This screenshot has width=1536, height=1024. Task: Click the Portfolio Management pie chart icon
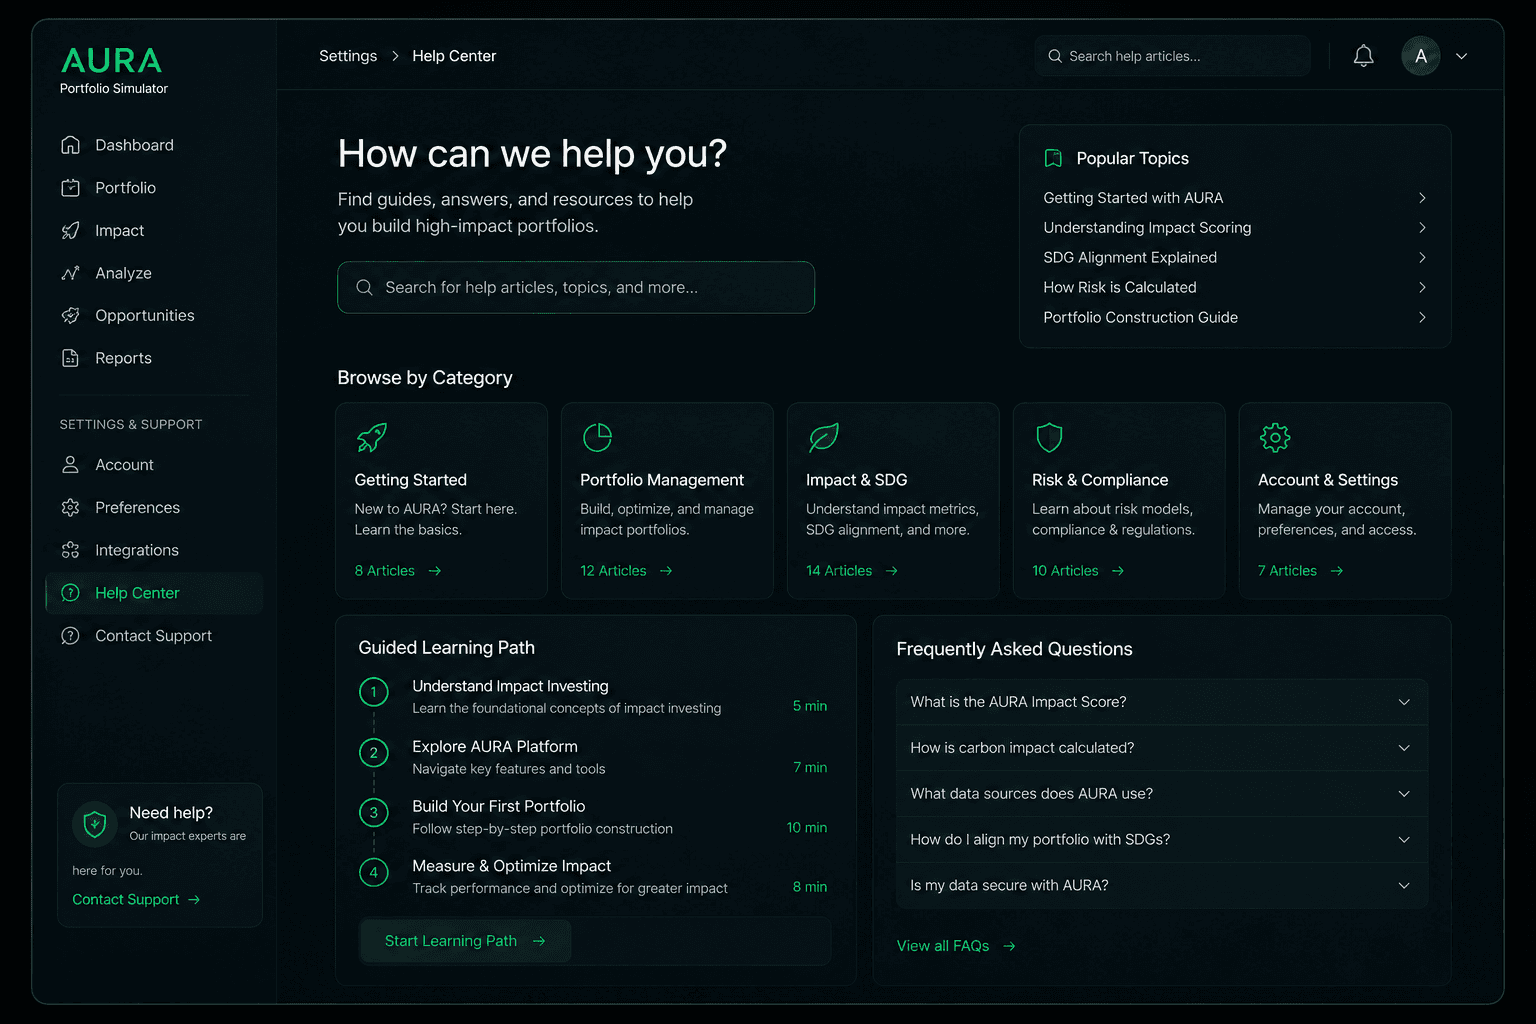point(597,437)
